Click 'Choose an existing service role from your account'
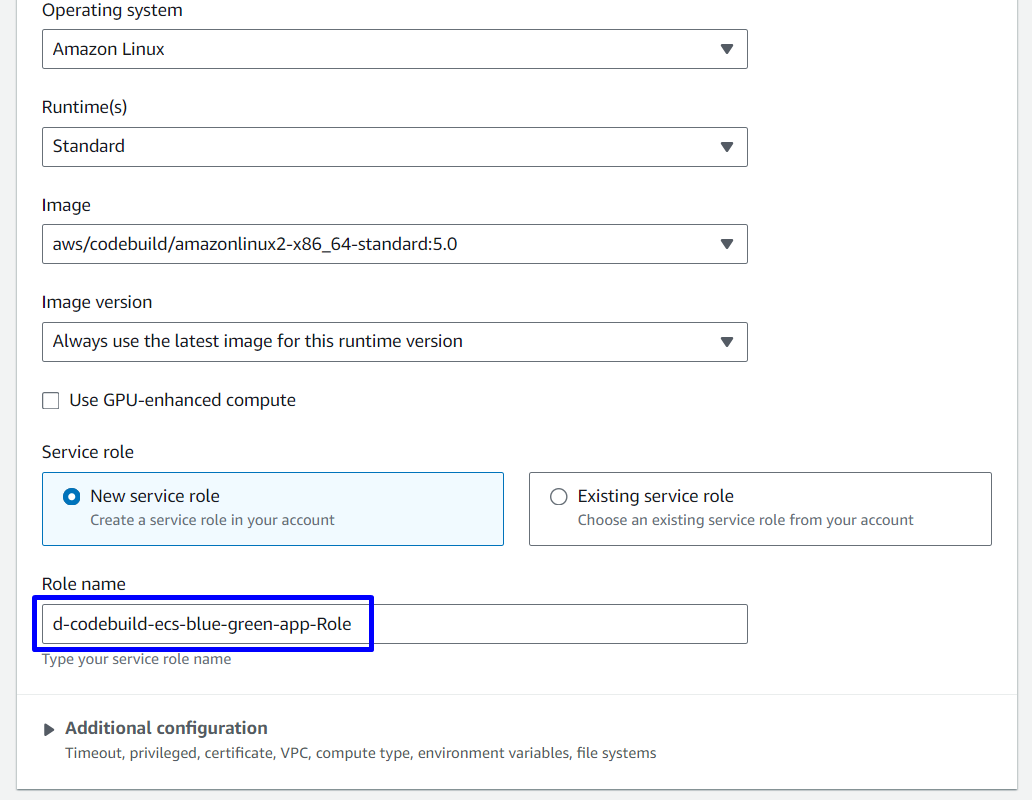Image resolution: width=1032 pixels, height=800 pixels. point(745,520)
